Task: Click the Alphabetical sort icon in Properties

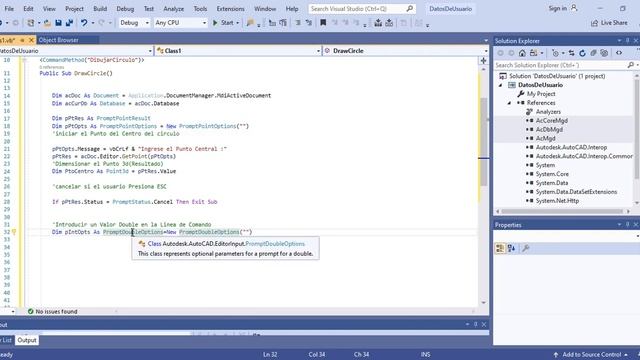Action: pos(511,248)
